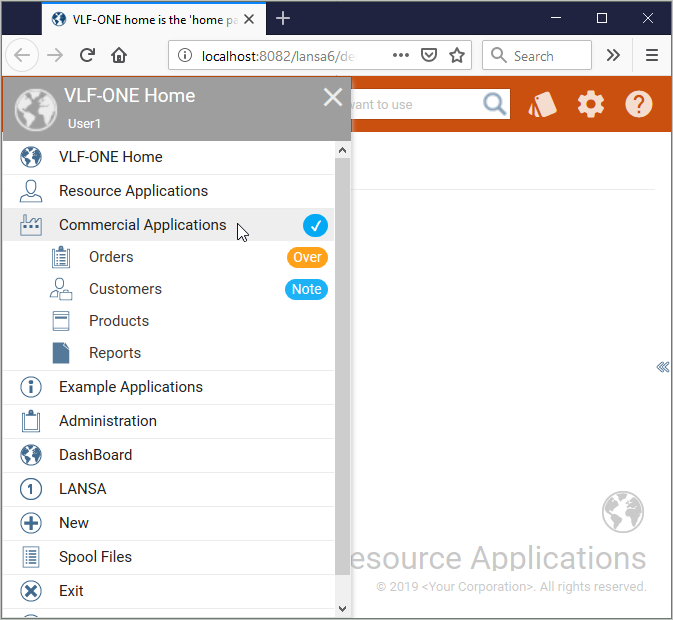Open a new browser tab
Screen dimensions: 673x620
tap(283, 18)
